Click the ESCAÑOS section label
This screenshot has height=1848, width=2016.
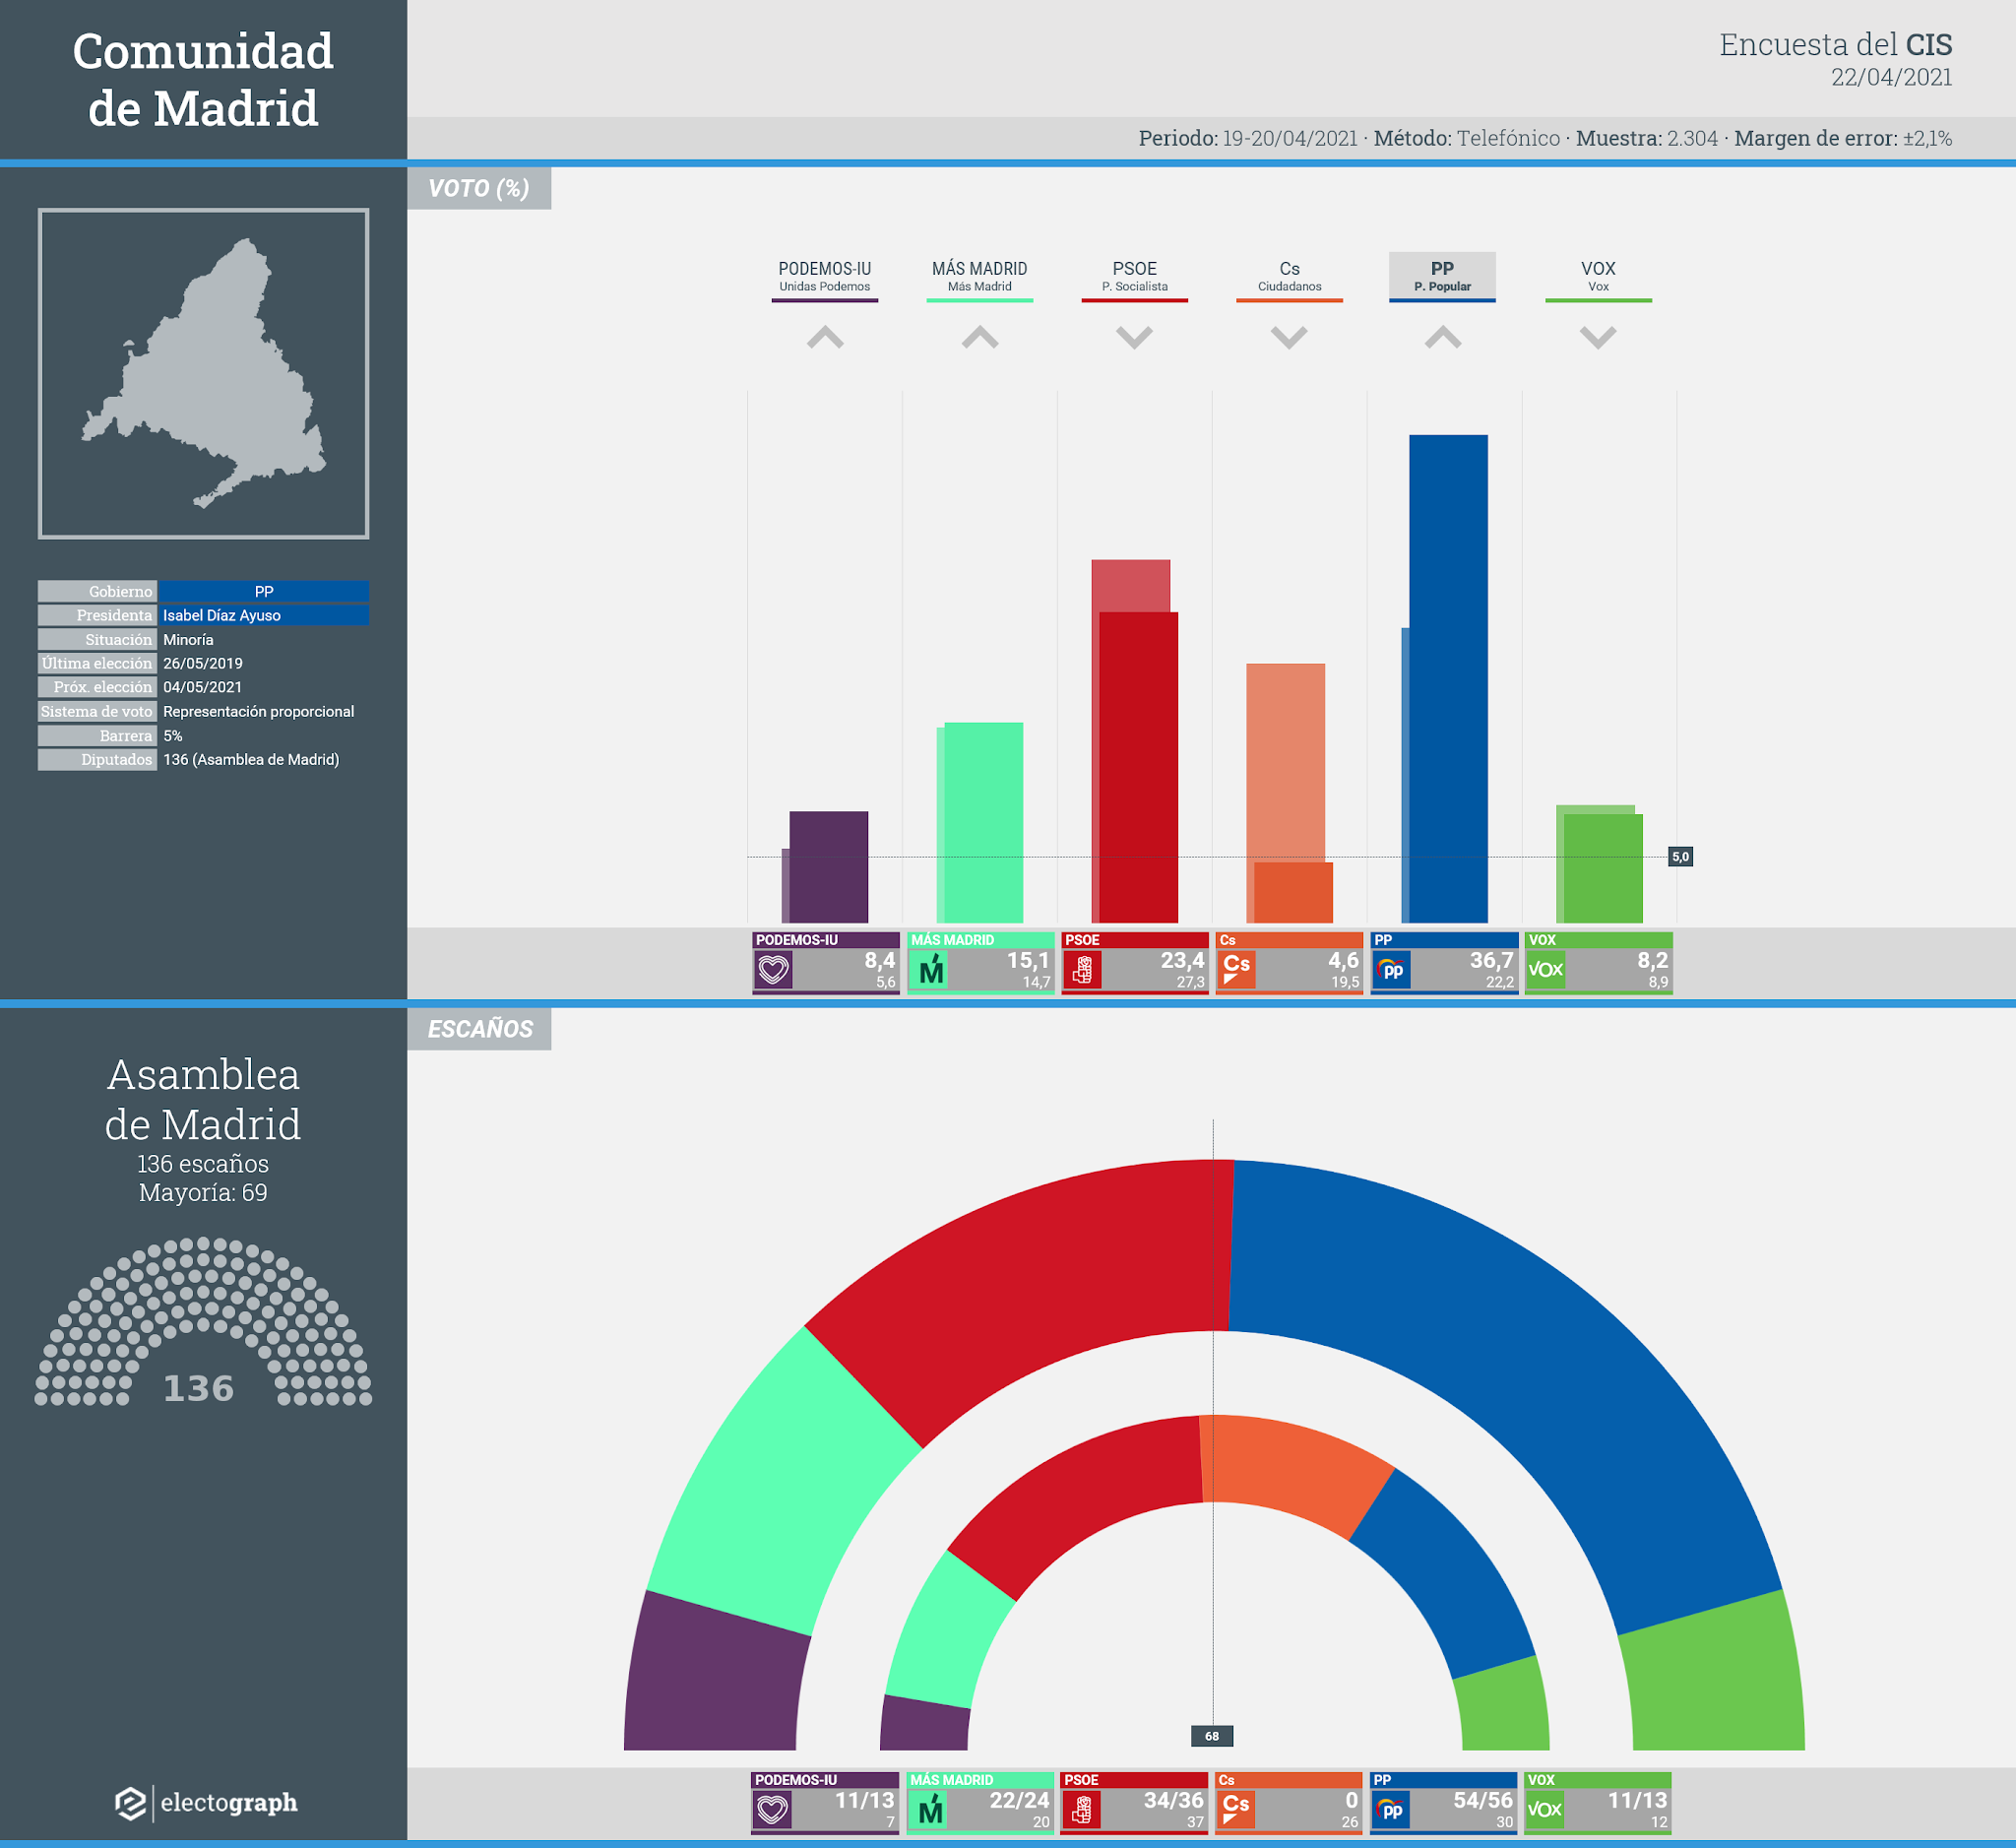[x=479, y=1028]
